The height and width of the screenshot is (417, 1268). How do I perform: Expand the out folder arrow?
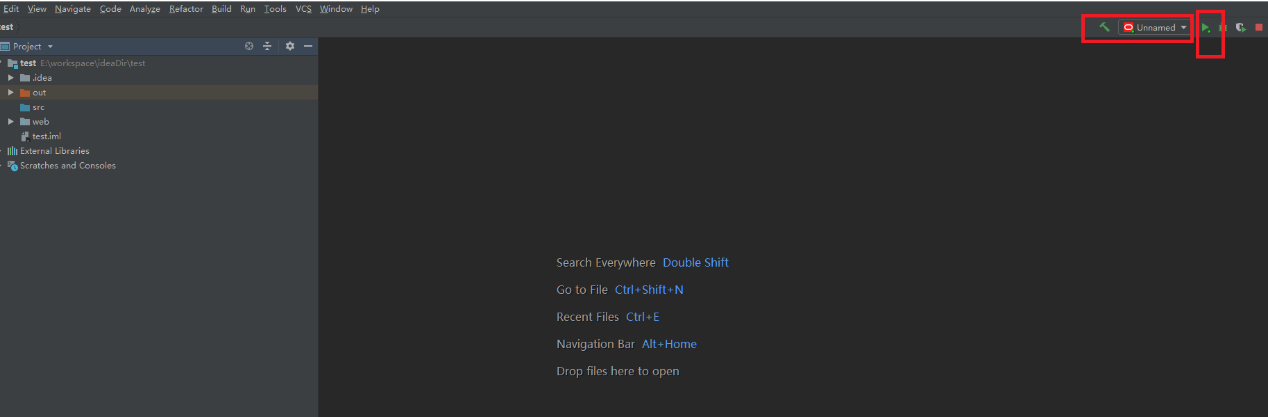(x=11, y=92)
